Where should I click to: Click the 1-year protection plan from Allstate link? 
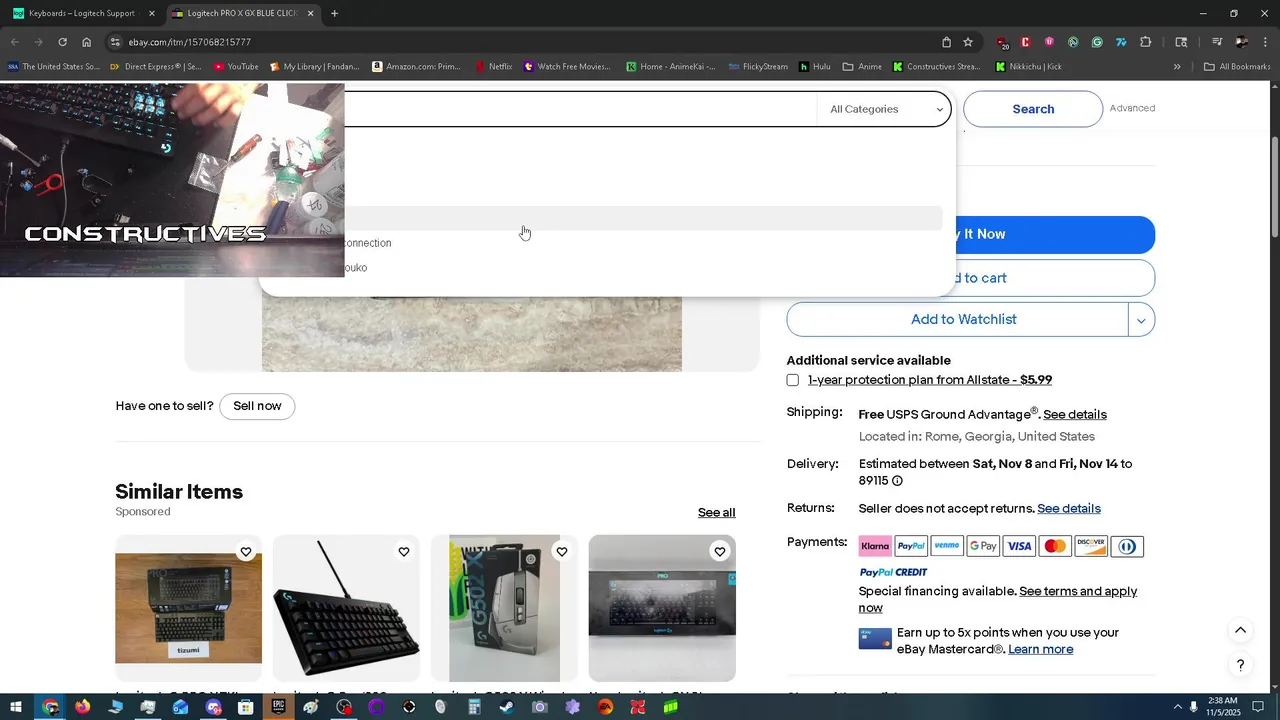tap(930, 380)
